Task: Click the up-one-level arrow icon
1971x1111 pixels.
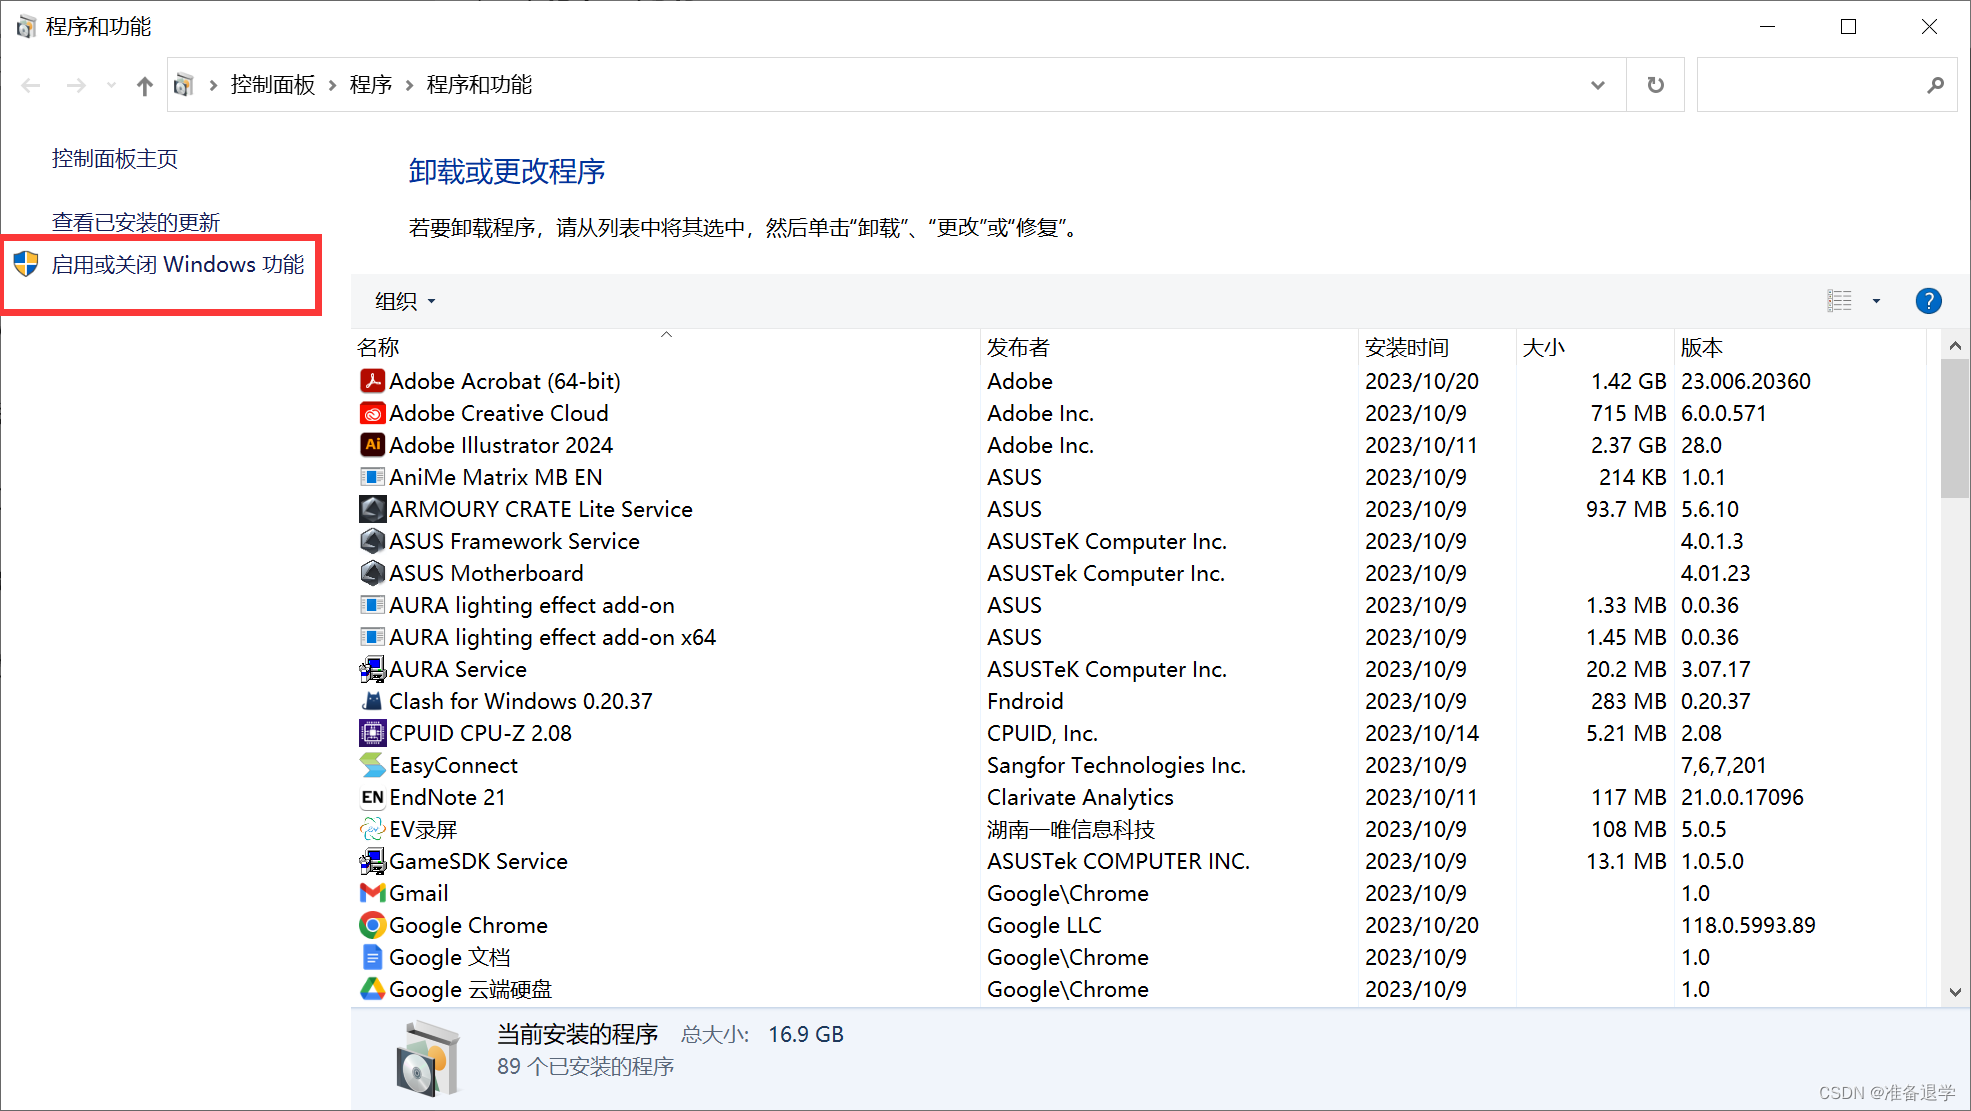Action: [x=144, y=85]
